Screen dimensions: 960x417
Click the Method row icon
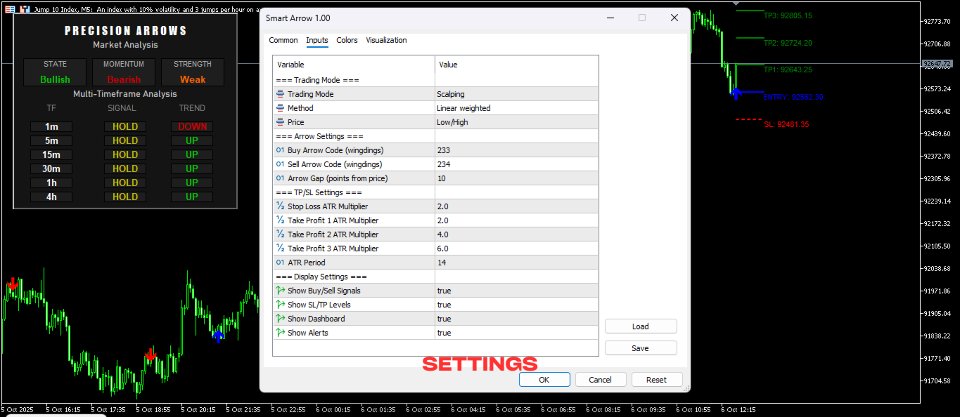coord(280,108)
